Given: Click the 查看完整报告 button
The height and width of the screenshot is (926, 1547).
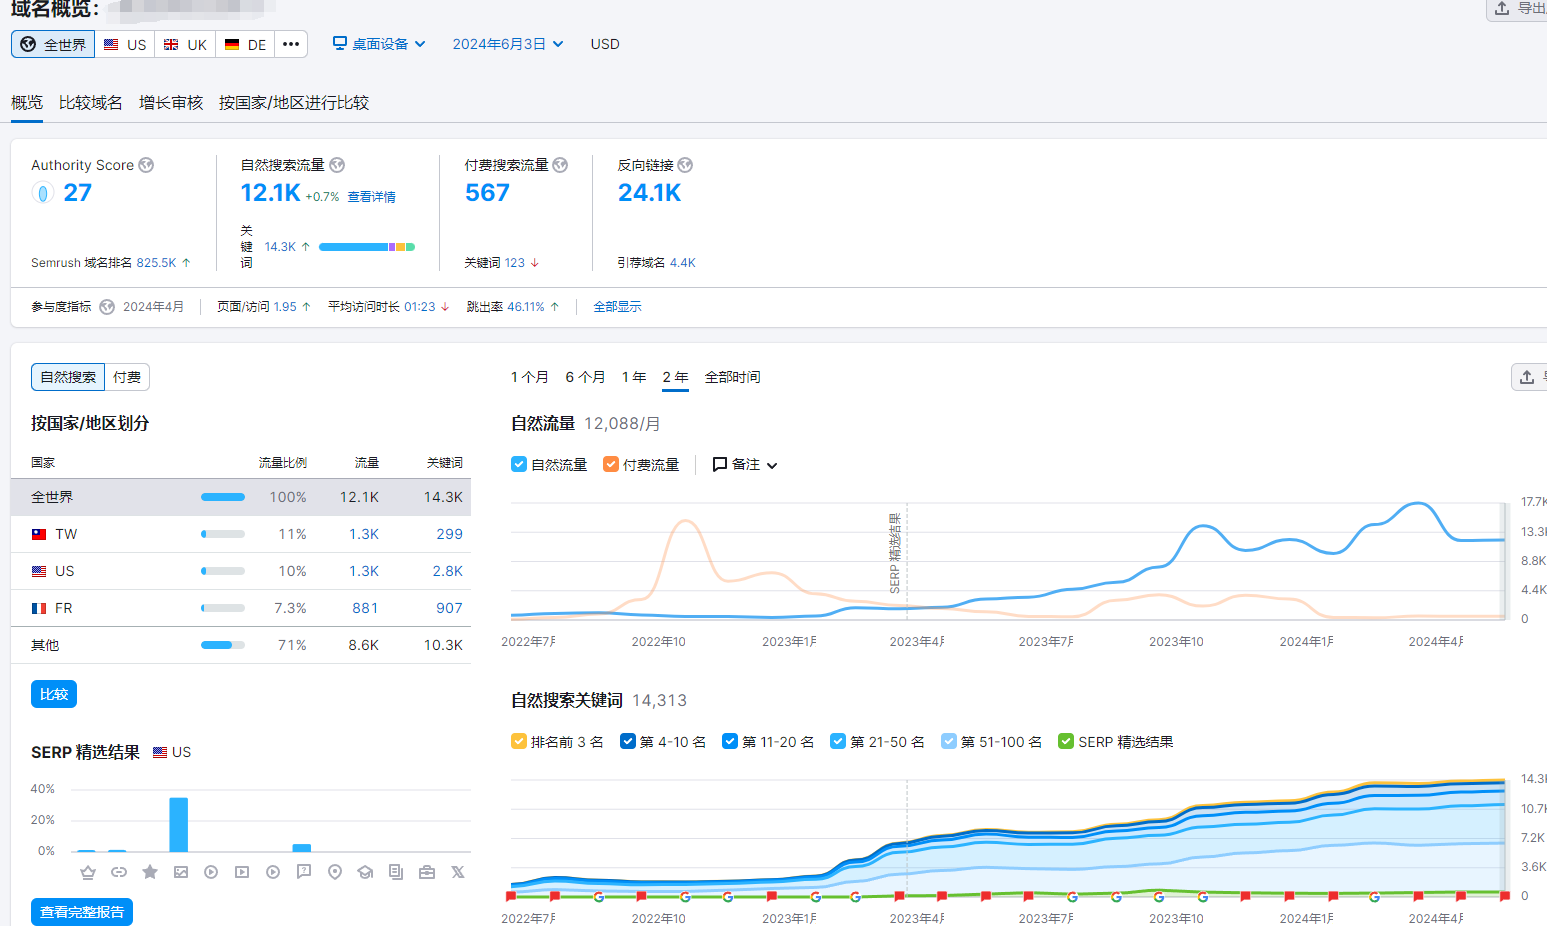Looking at the screenshot, I should click(x=82, y=911).
